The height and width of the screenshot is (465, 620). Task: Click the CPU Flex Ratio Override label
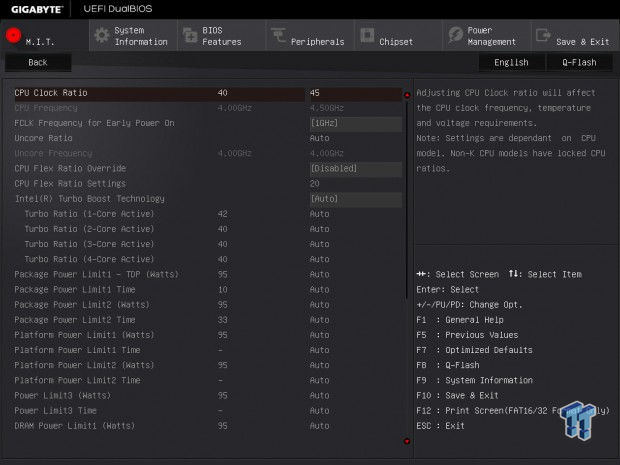[x=70, y=169]
